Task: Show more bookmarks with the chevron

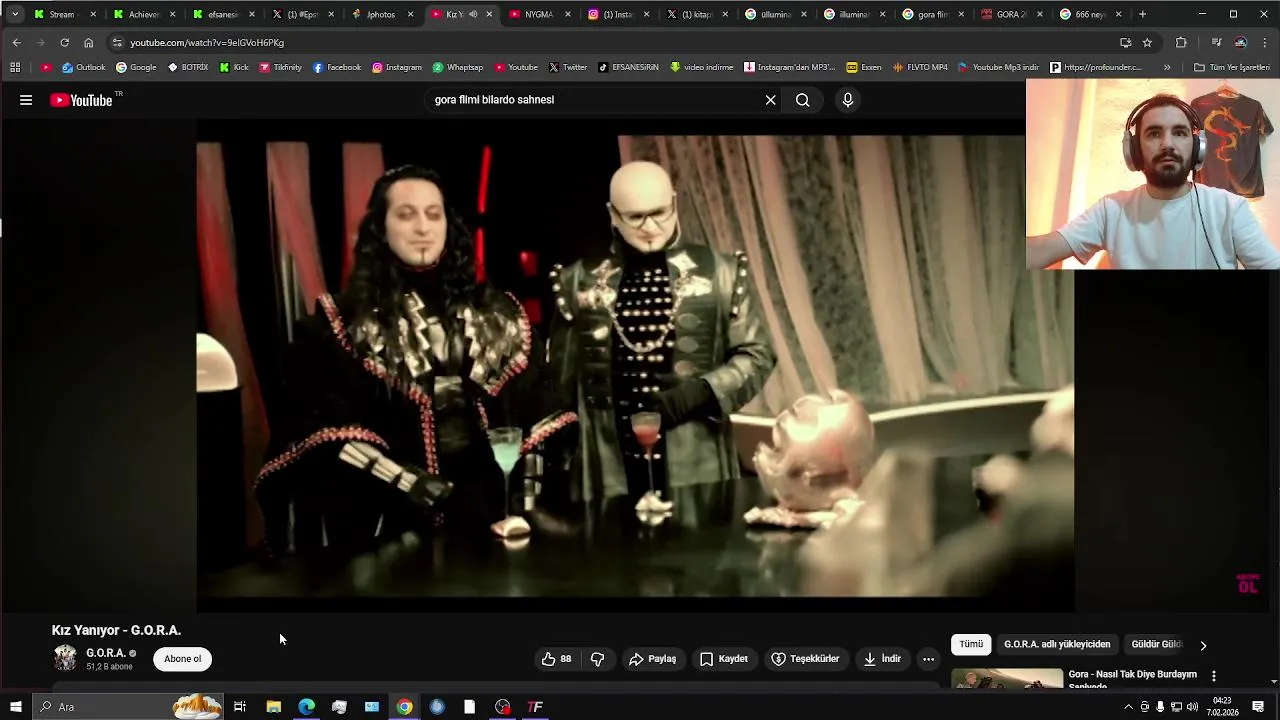Action: point(1167,67)
